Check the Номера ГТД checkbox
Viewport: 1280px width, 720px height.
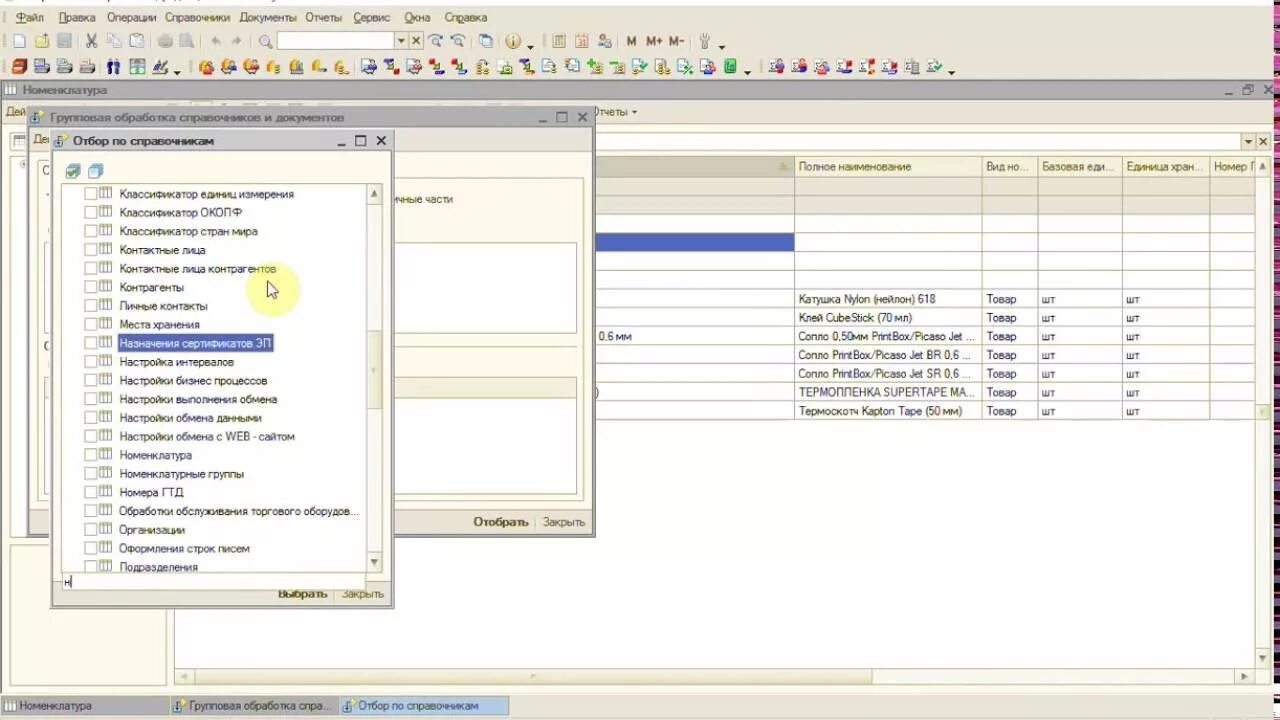point(91,492)
